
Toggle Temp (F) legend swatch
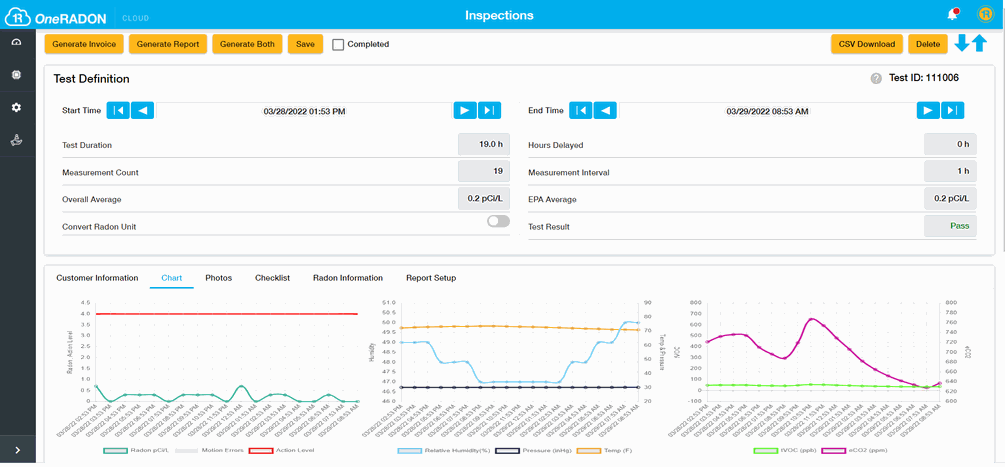(588, 450)
